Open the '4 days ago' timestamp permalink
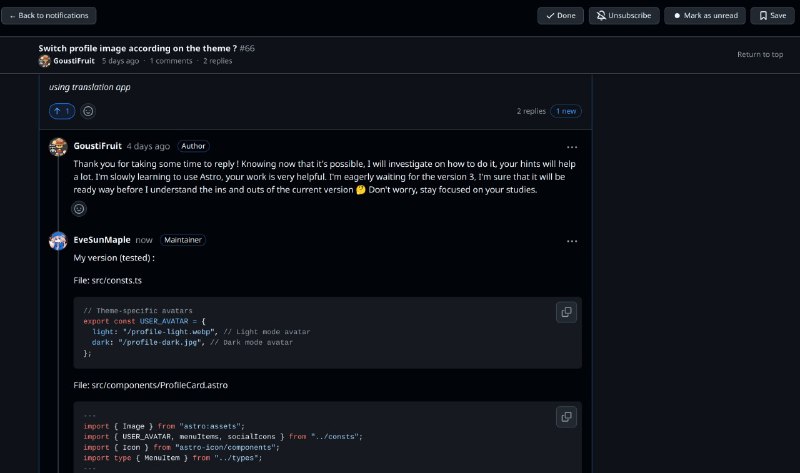This screenshot has height=473, width=800. (x=148, y=146)
